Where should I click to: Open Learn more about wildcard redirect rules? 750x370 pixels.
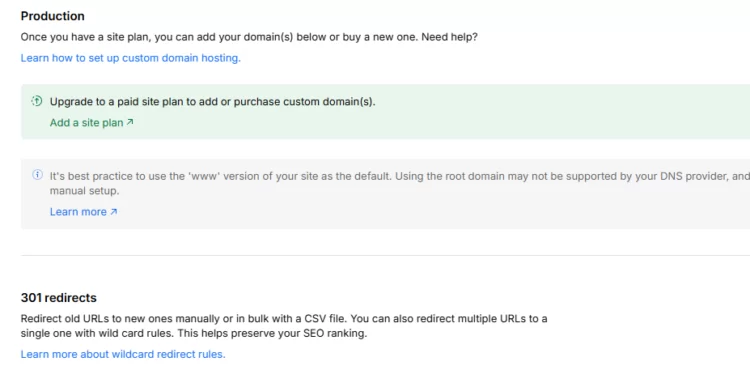point(123,354)
